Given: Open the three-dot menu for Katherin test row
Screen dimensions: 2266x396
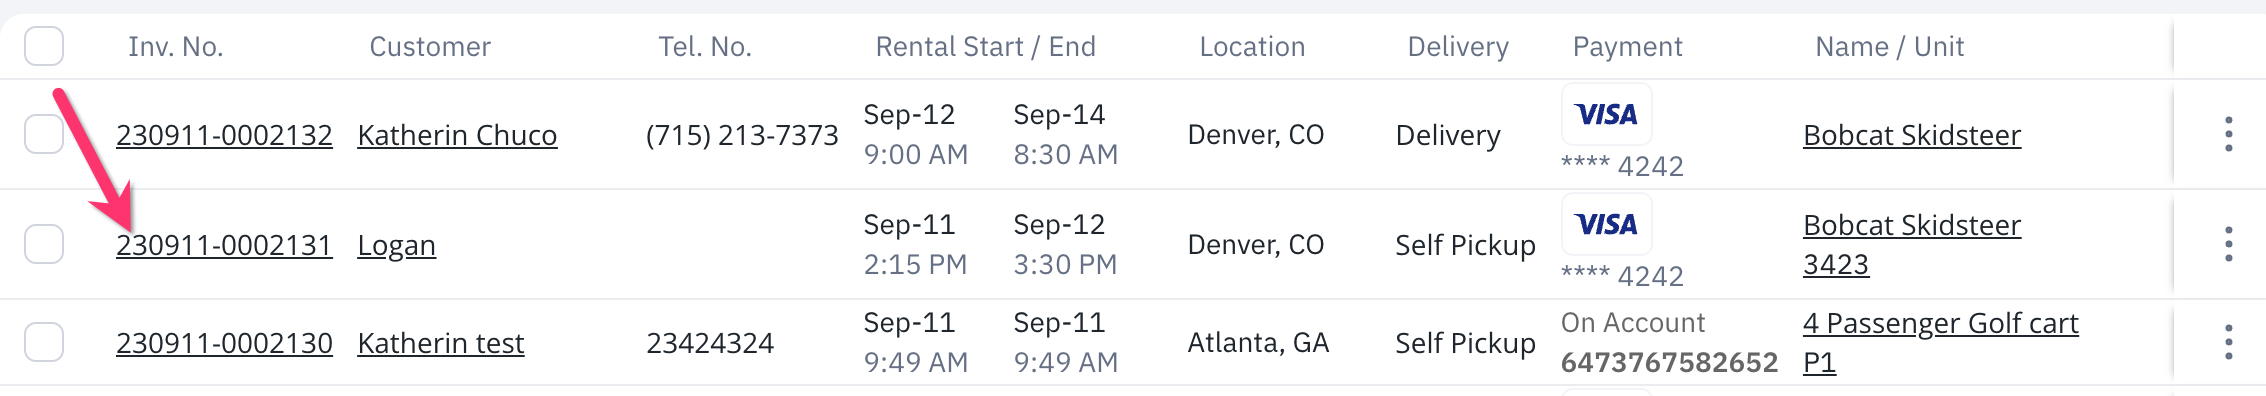Looking at the screenshot, I should 2228,342.
